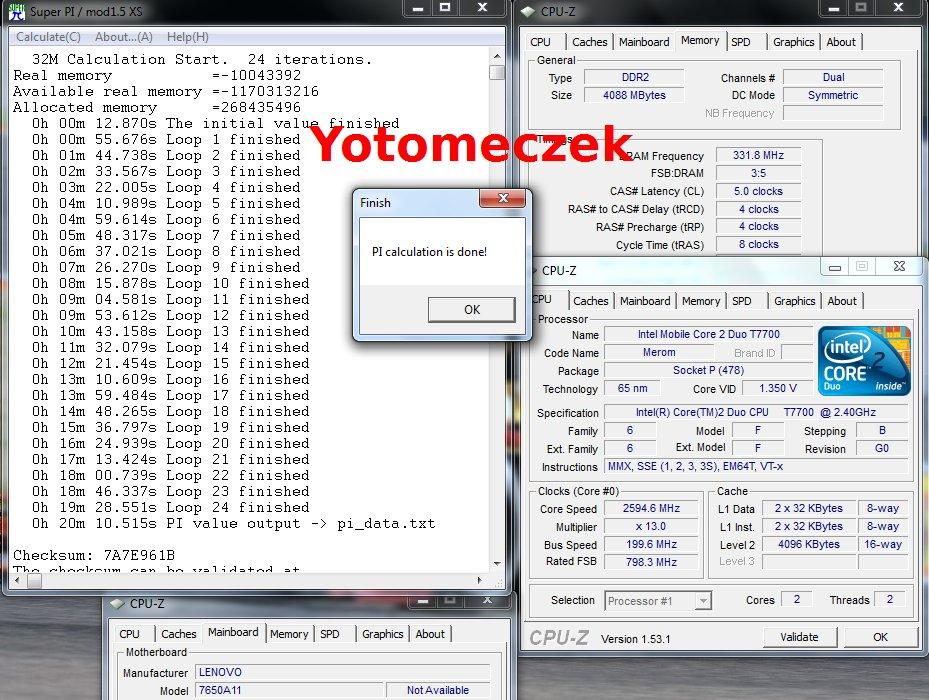Open Caches tab in bottom Mainboard CPU-Z window

coord(178,634)
